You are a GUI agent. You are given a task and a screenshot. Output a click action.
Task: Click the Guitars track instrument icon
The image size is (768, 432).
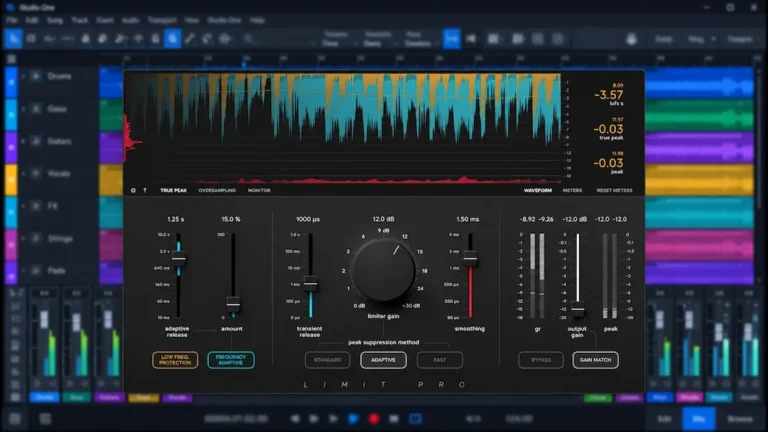pos(36,141)
